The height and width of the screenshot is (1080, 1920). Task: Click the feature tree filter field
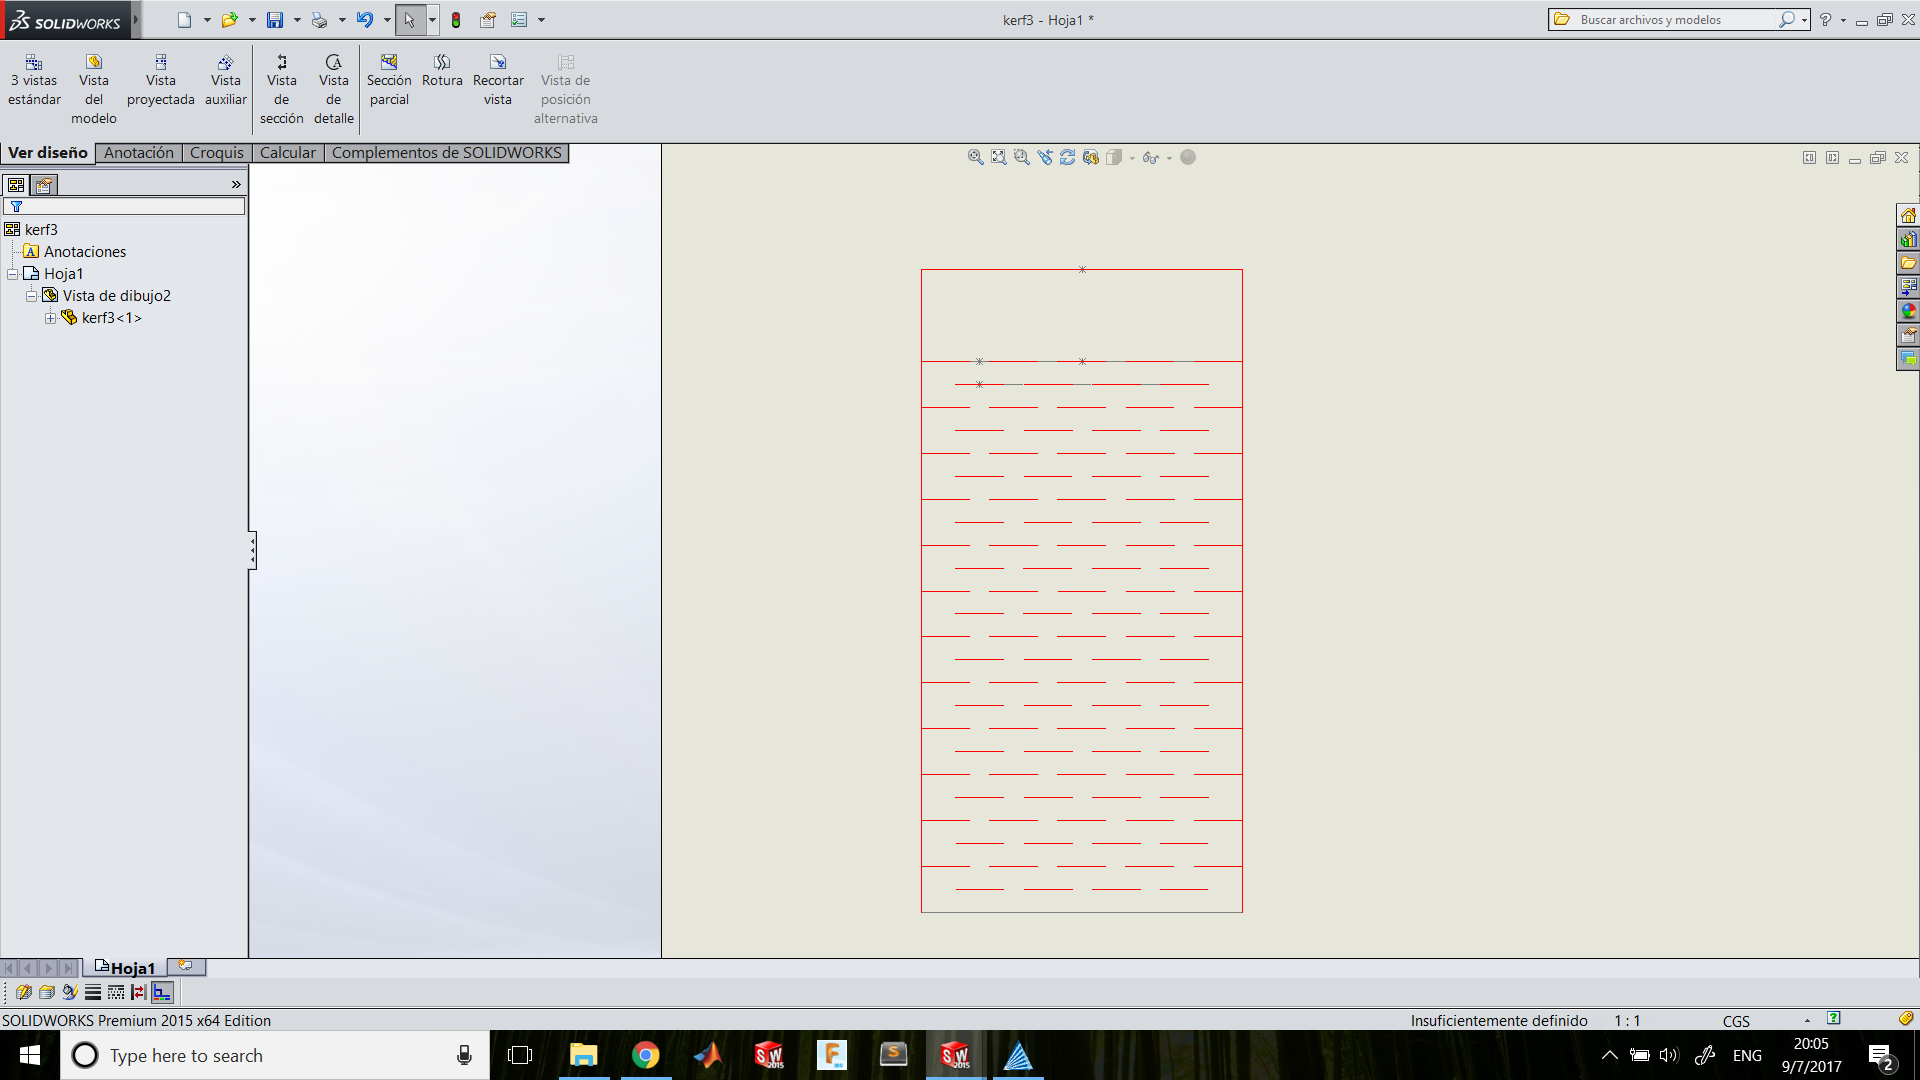pos(125,206)
